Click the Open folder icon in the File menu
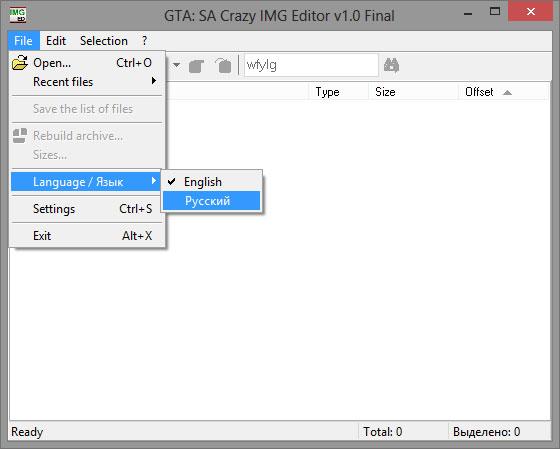 click(20, 63)
